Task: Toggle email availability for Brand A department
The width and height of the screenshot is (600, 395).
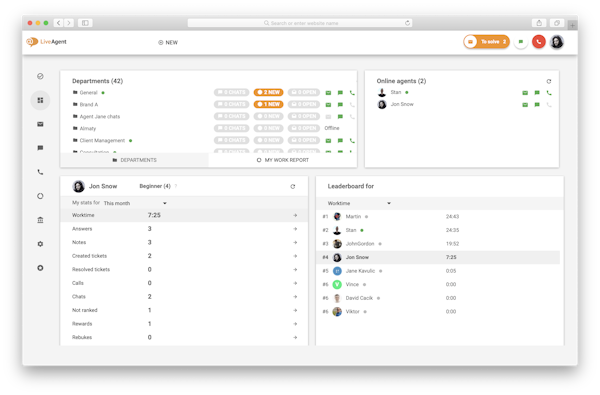Action: tap(328, 104)
